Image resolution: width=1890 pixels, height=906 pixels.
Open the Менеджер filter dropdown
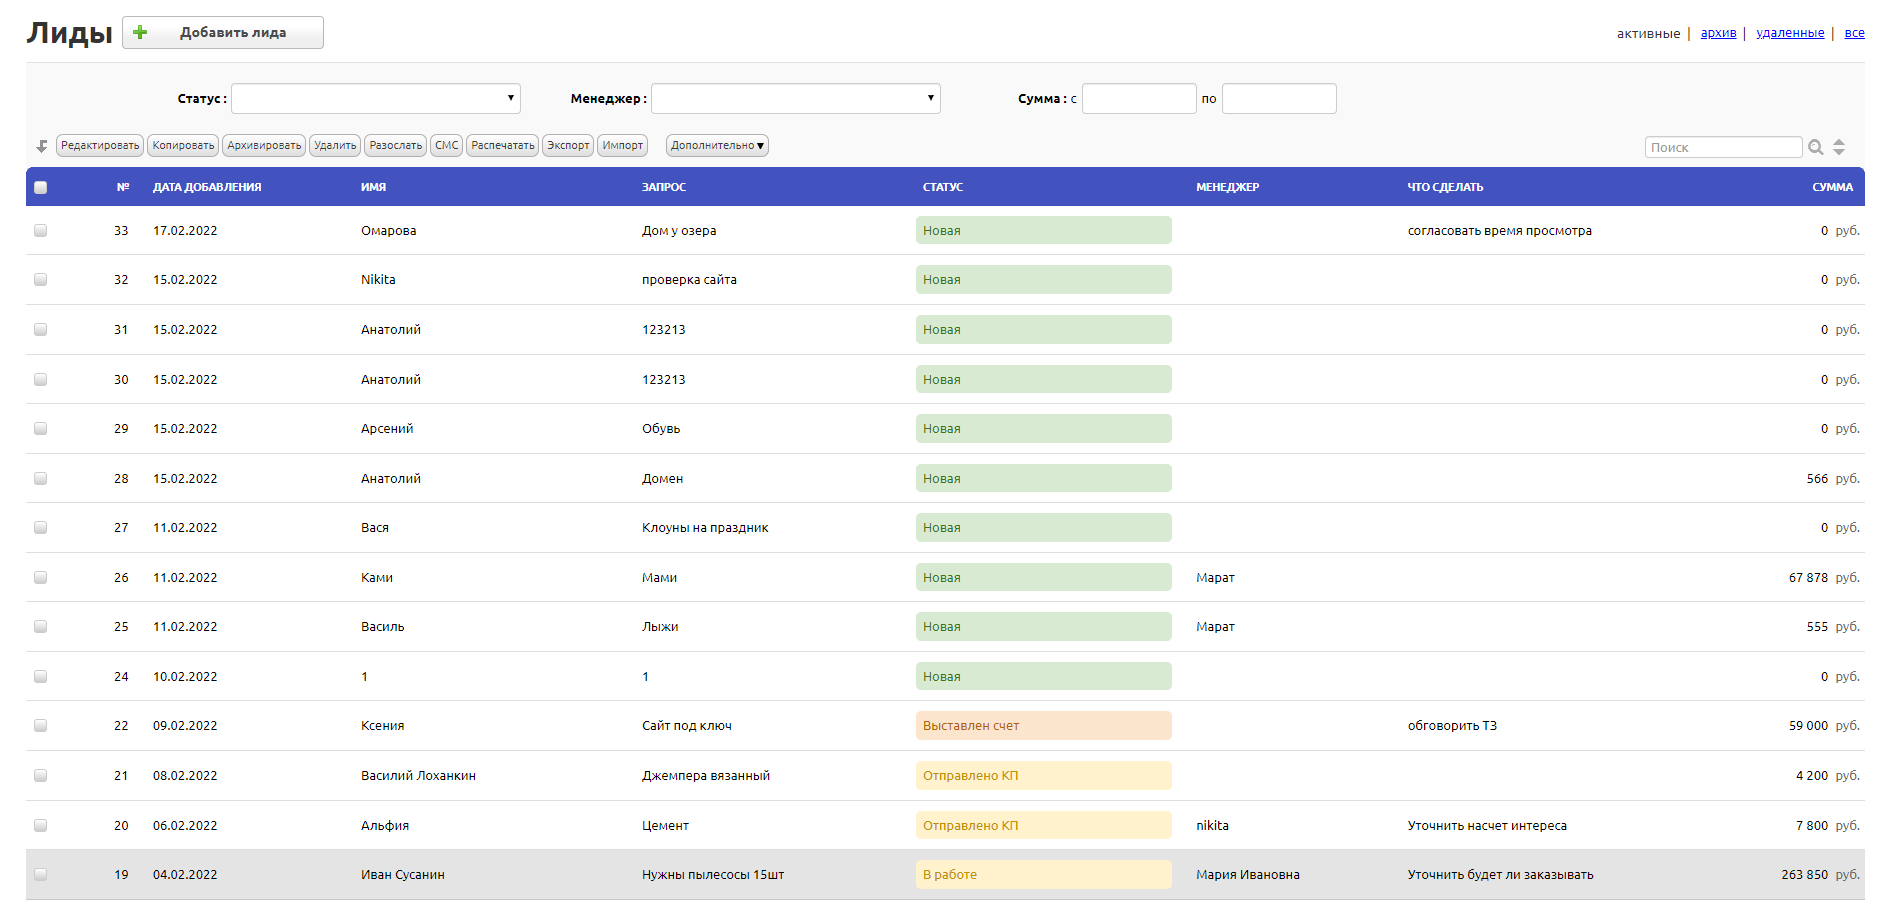point(796,98)
